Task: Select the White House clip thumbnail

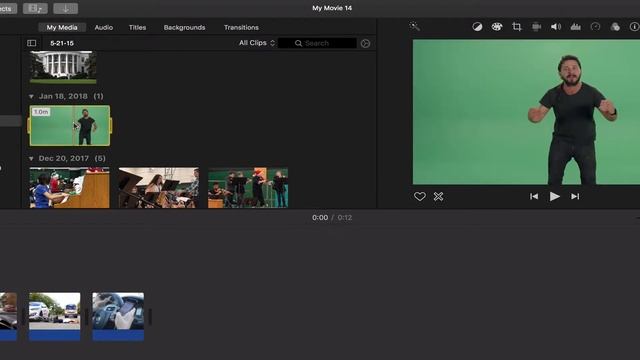Action: (x=63, y=67)
